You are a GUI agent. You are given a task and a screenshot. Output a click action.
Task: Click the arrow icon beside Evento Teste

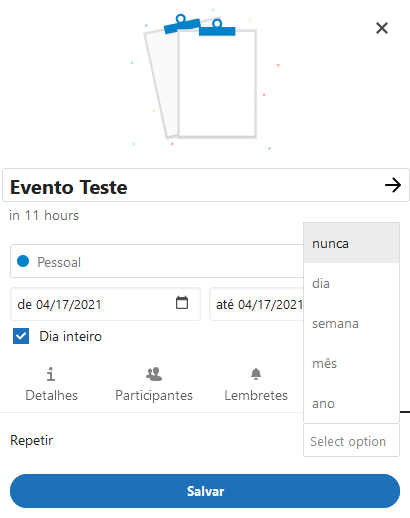coord(393,185)
